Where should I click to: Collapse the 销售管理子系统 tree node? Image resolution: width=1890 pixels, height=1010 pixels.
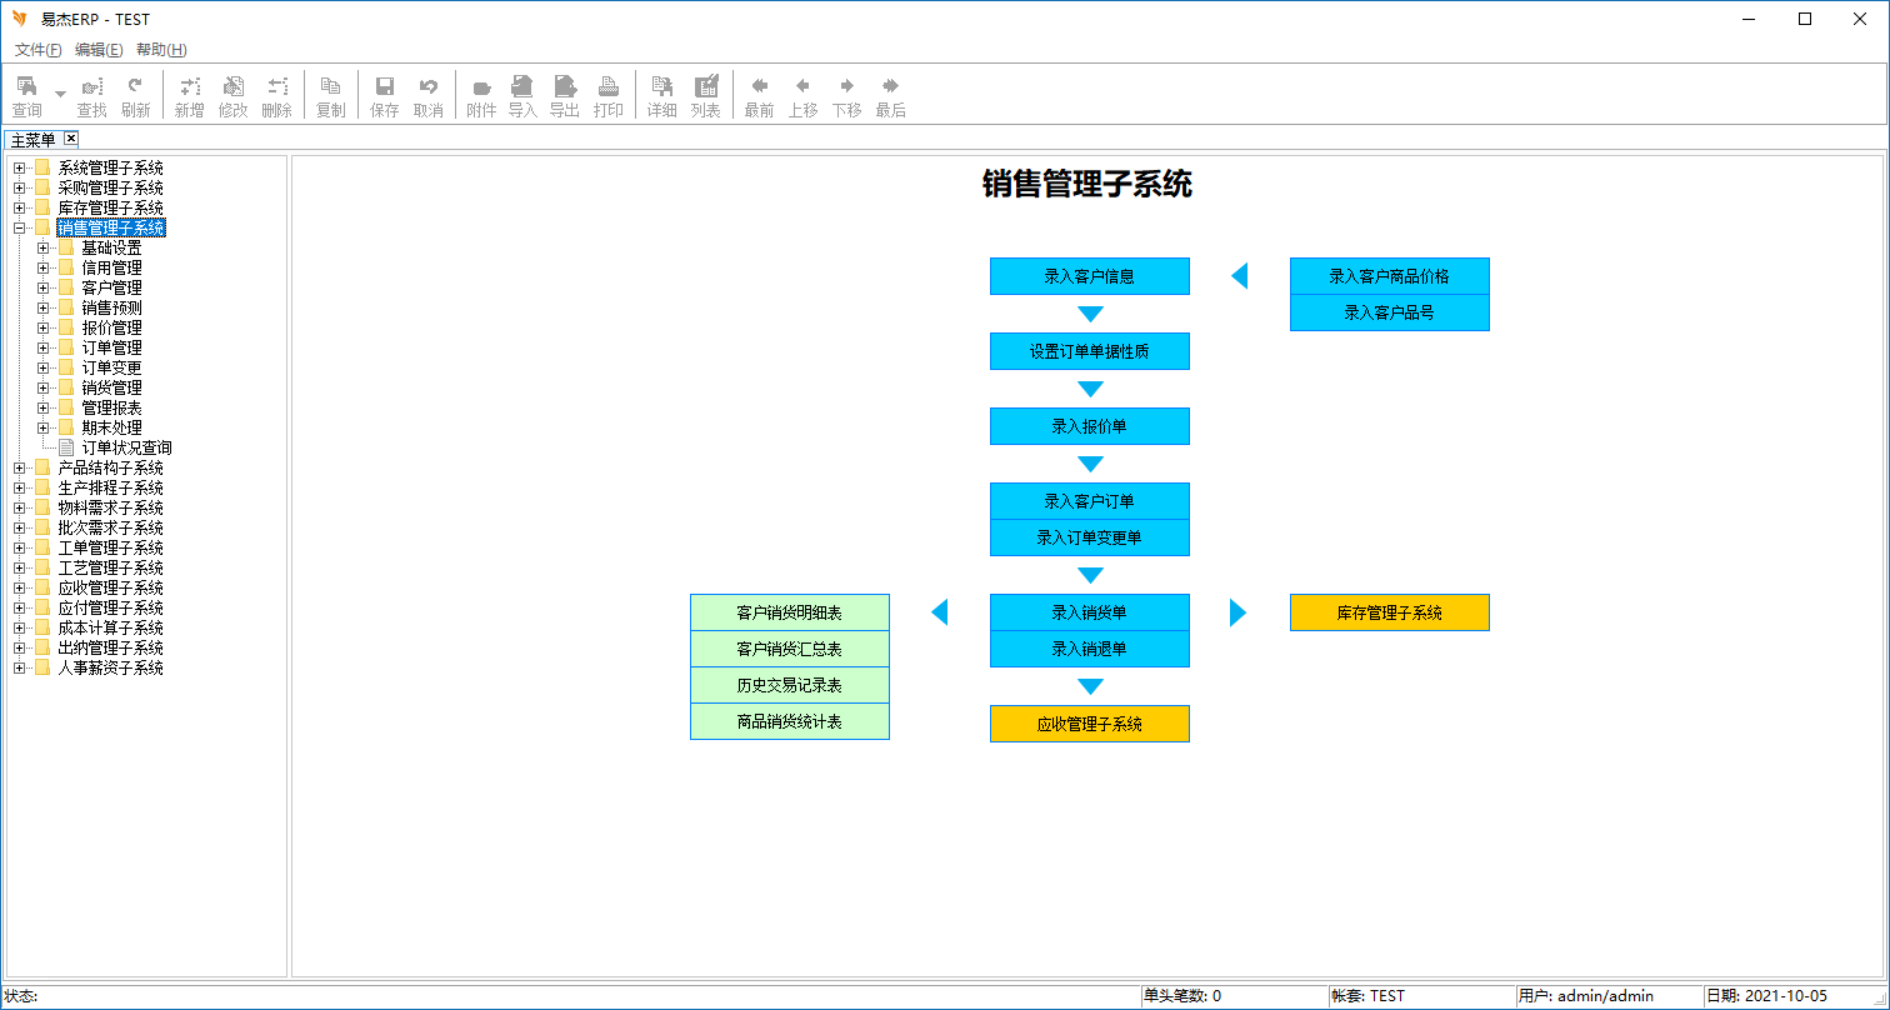click(19, 228)
